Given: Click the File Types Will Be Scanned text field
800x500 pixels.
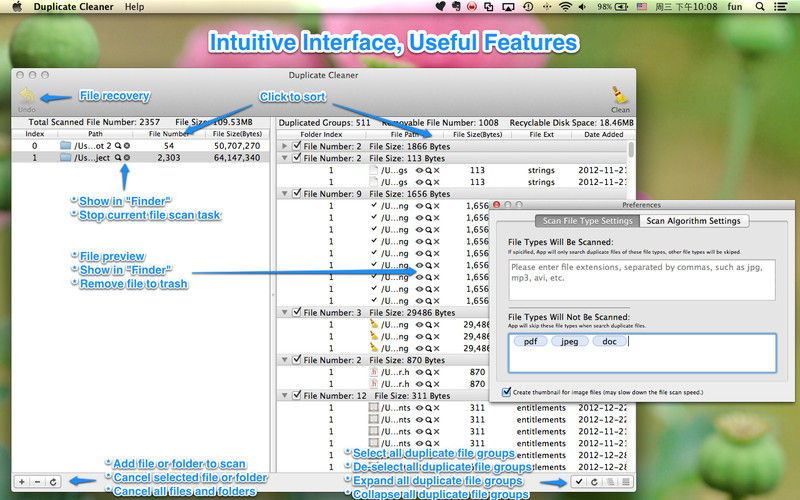Looking at the screenshot, I should (x=642, y=280).
